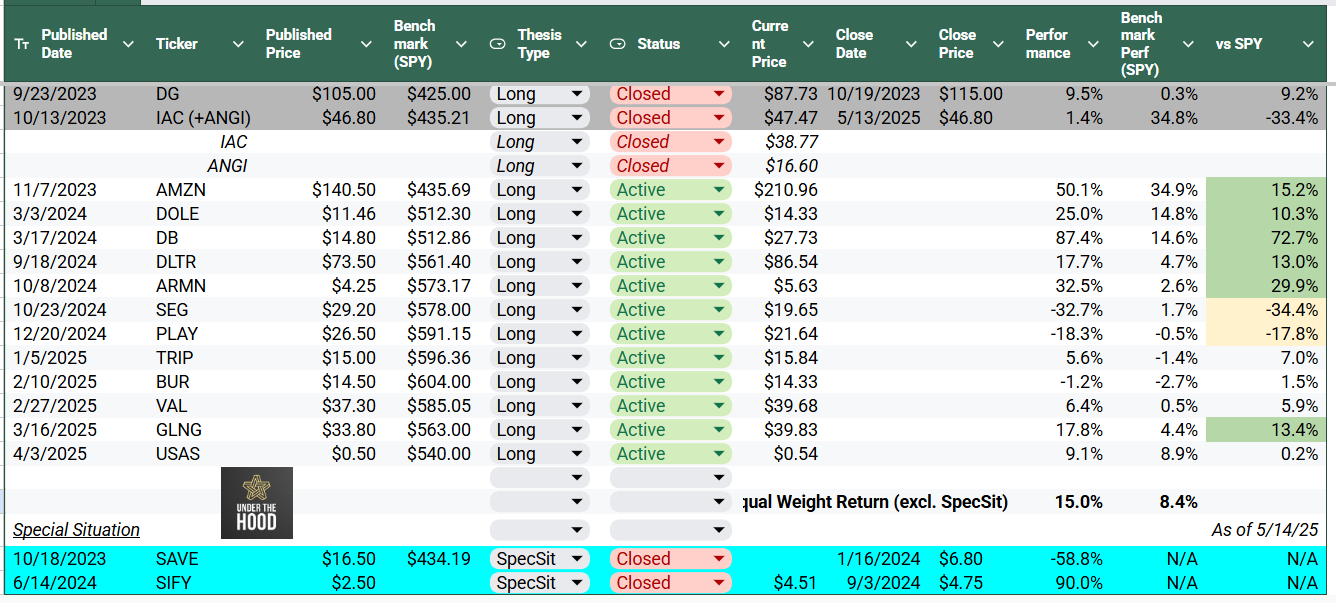Open the Closed status chip for IAC (+ANGI)
Viewport: 1336px width, 603px height.
coord(670,118)
